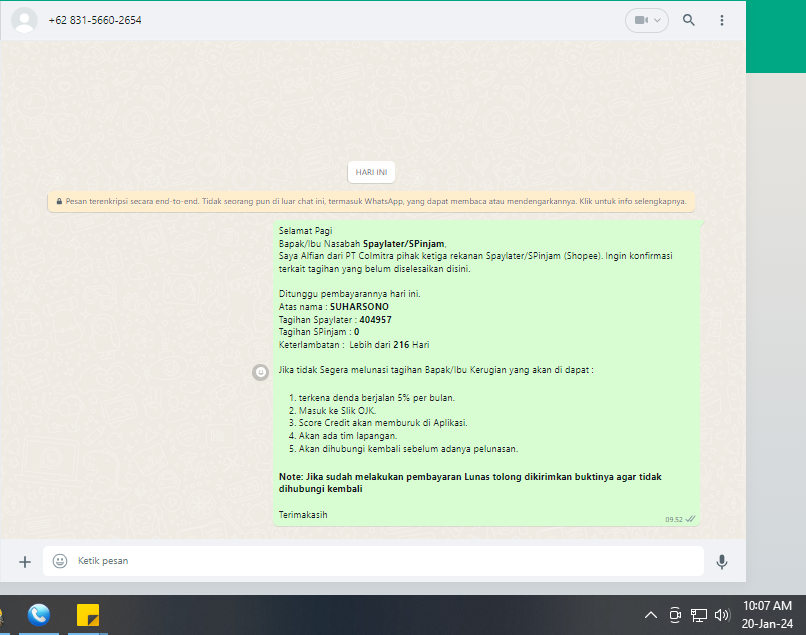806x635 pixels.
Task: Click the line 'Masuk ke Slik OJK.'
Action: 337,411
